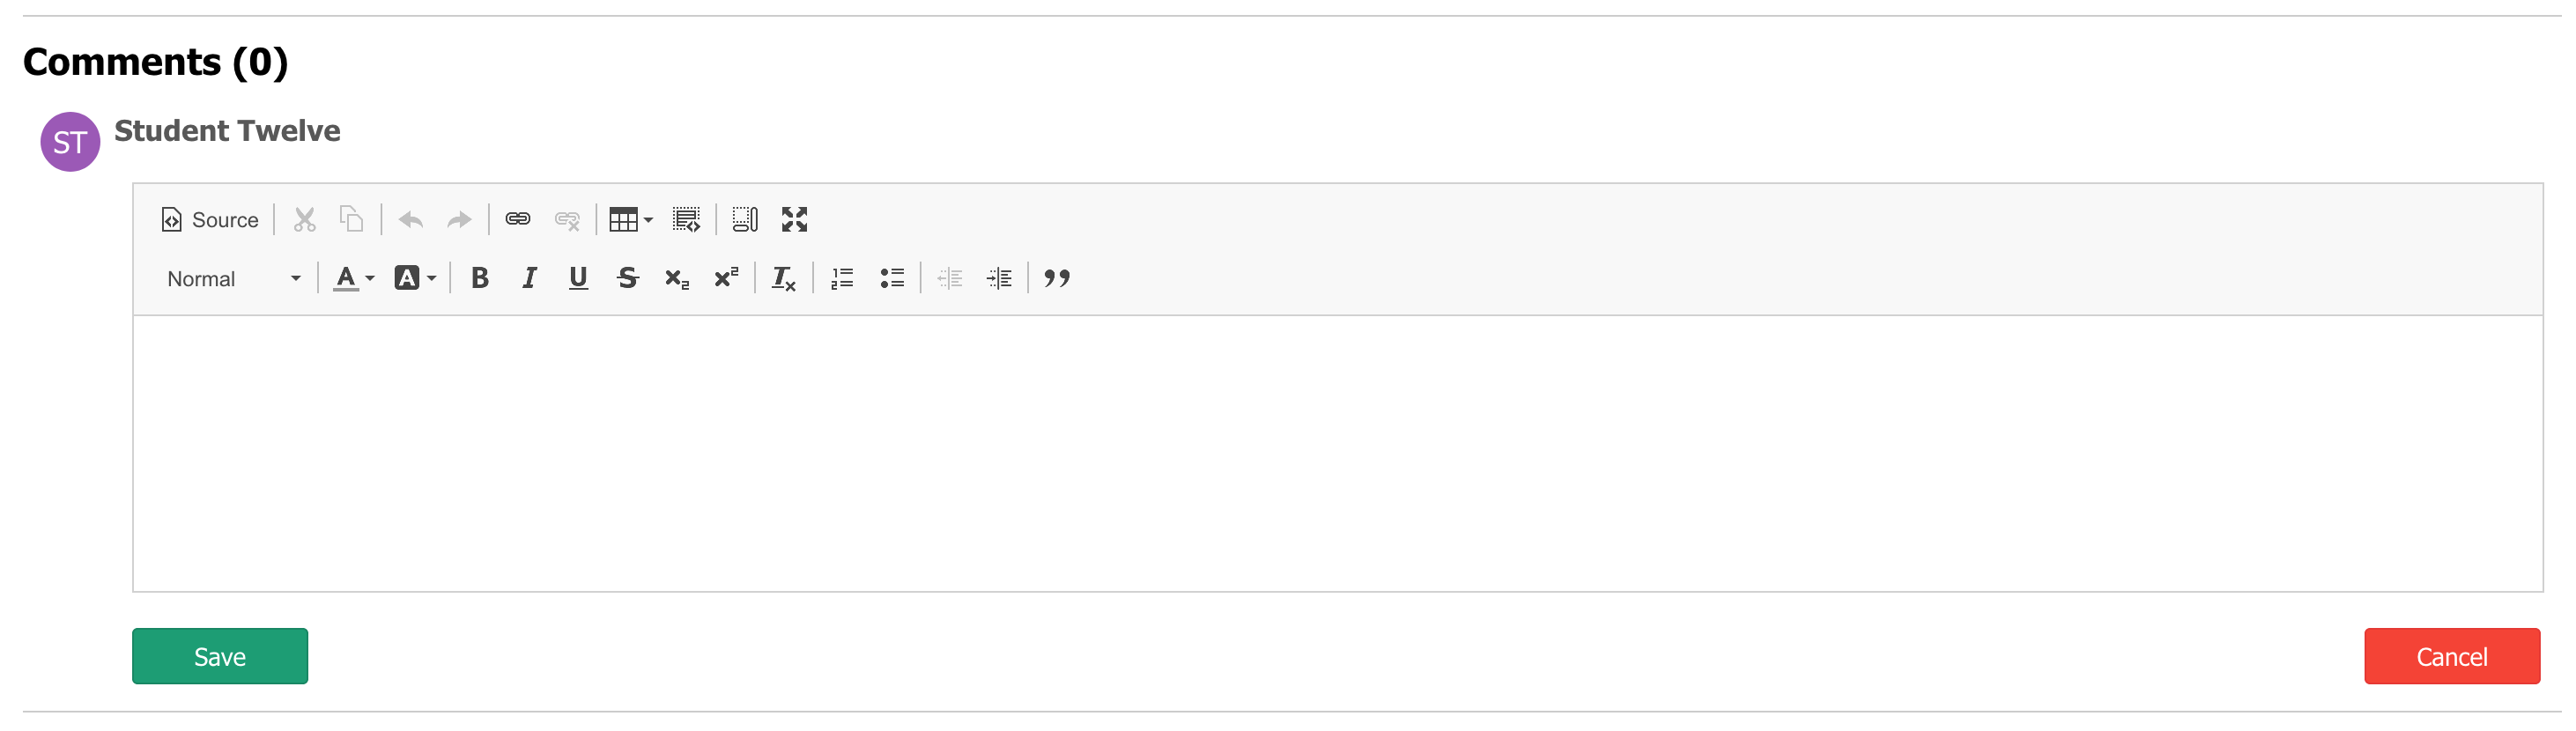Click the Remove Format icon
The height and width of the screenshot is (731, 2576).
(x=784, y=278)
